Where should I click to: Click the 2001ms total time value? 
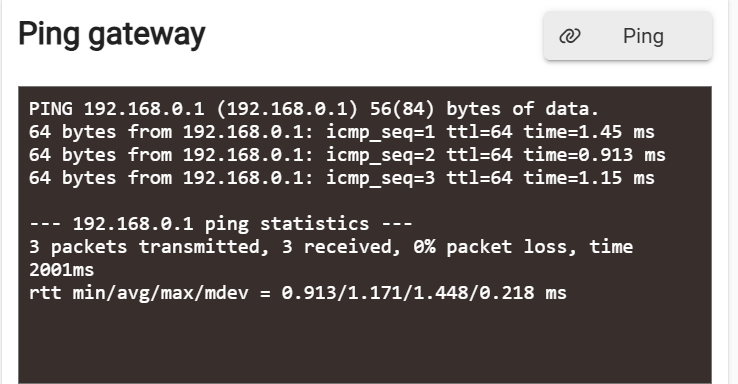point(62,270)
